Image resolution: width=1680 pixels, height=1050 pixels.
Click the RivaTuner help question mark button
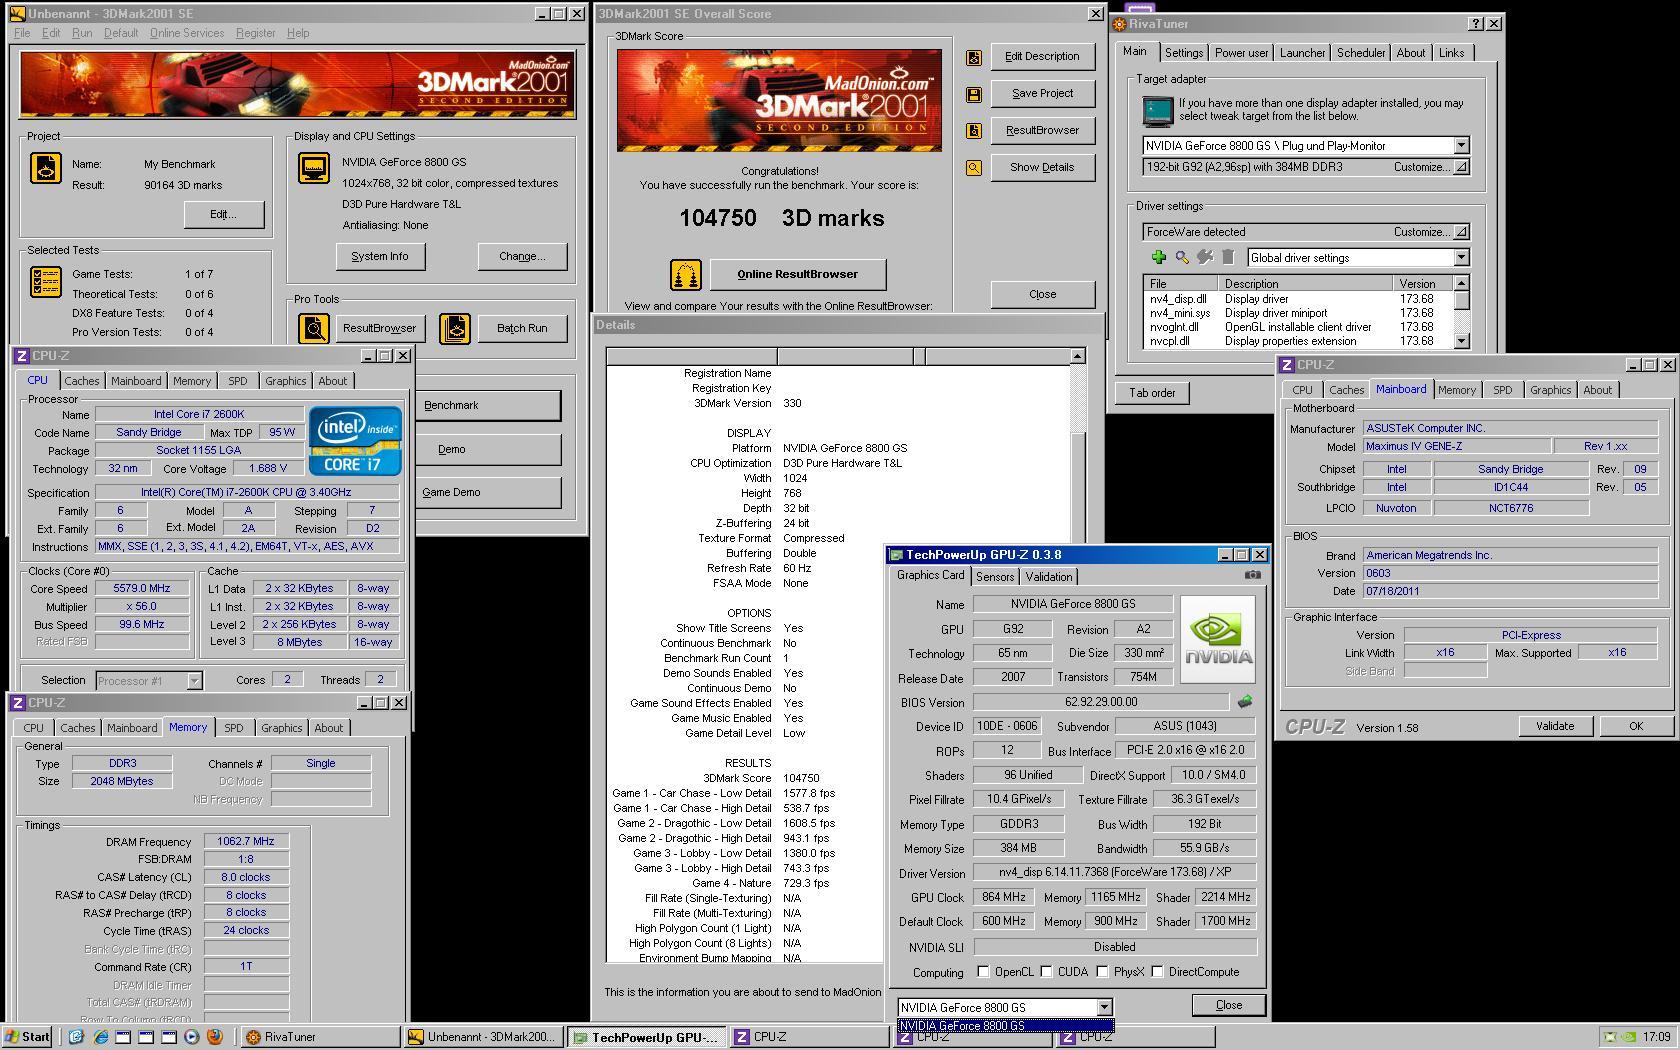[x=1475, y=24]
